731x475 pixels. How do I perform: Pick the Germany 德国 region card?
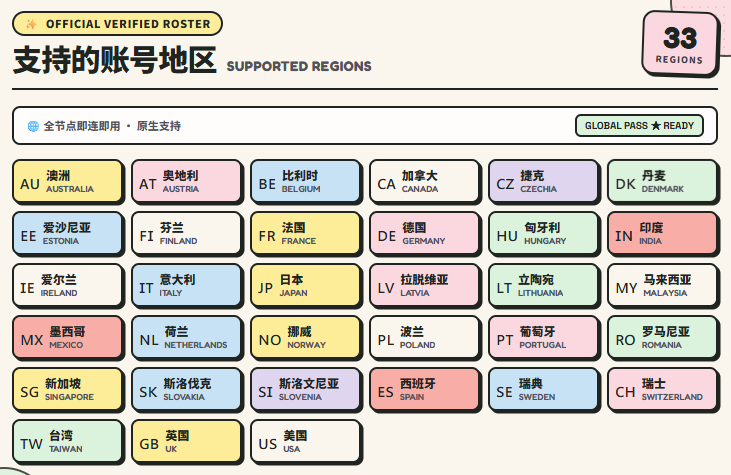point(424,233)
